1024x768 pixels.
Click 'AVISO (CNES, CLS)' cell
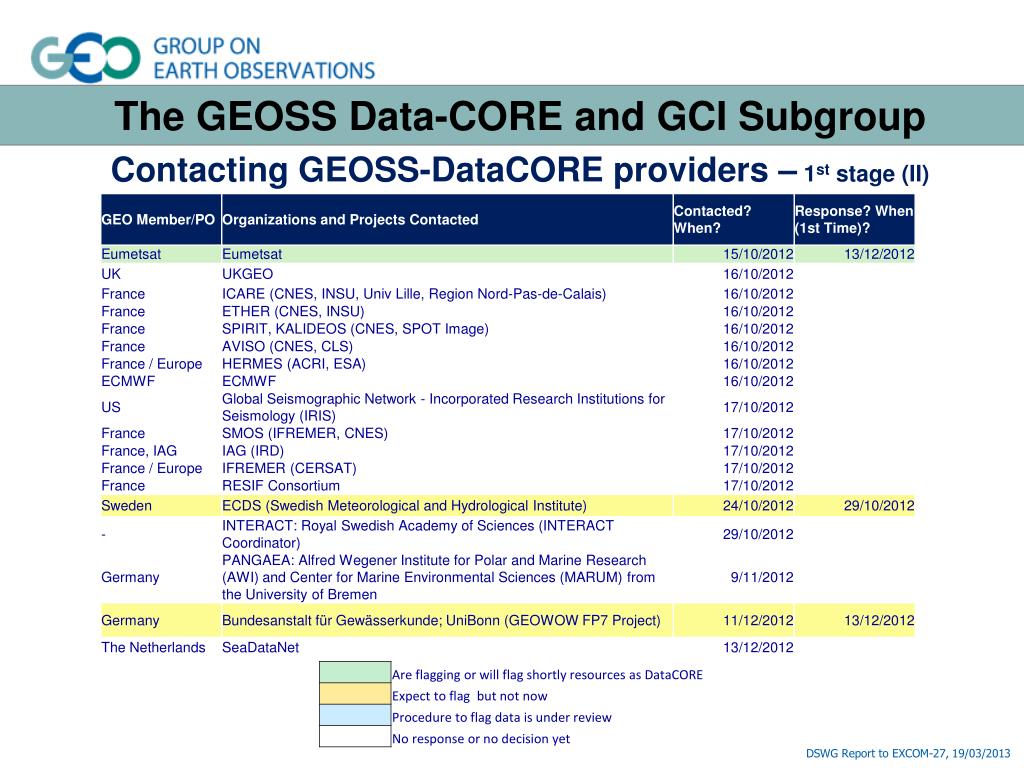tap(287, 347)
